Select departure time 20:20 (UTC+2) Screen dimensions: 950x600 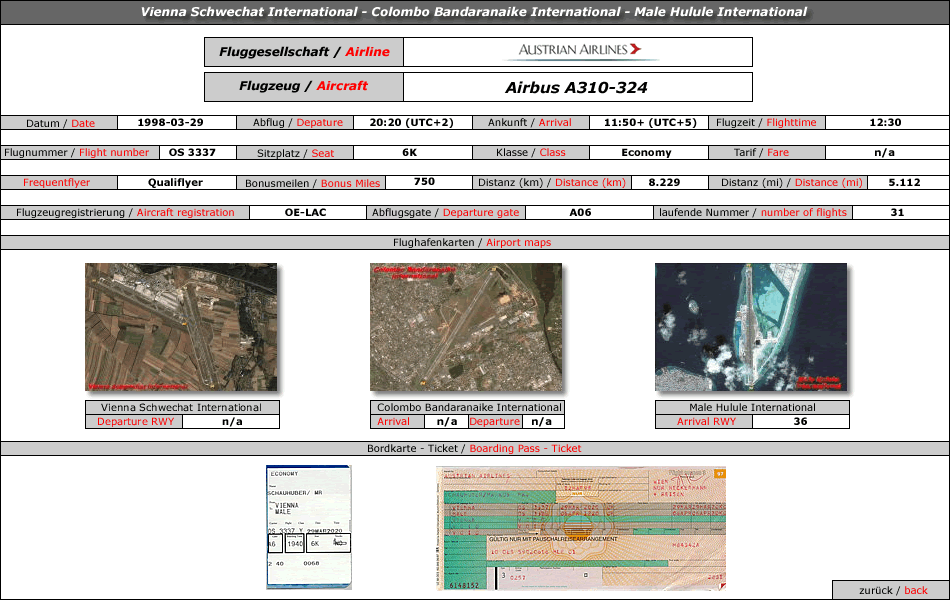click(411, 122)
